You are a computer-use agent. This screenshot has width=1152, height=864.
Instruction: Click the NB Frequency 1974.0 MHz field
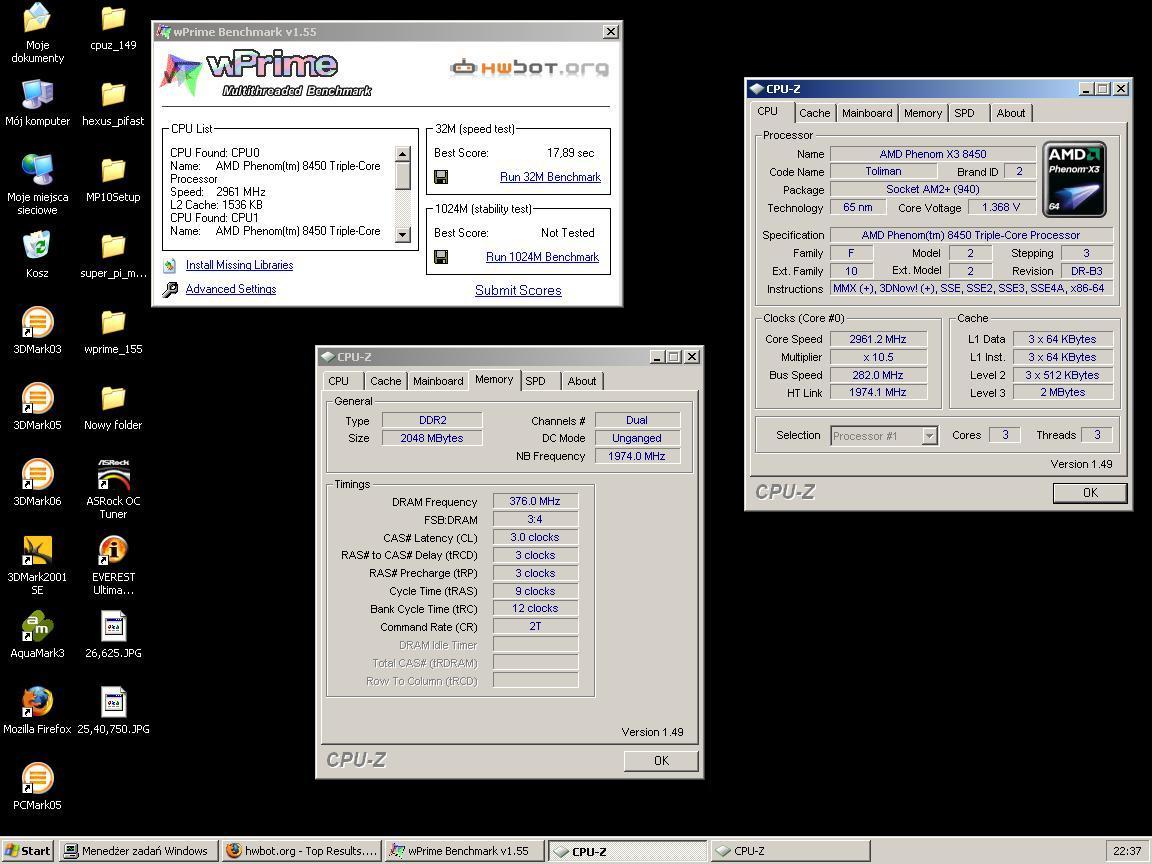(x=637, y=456)
